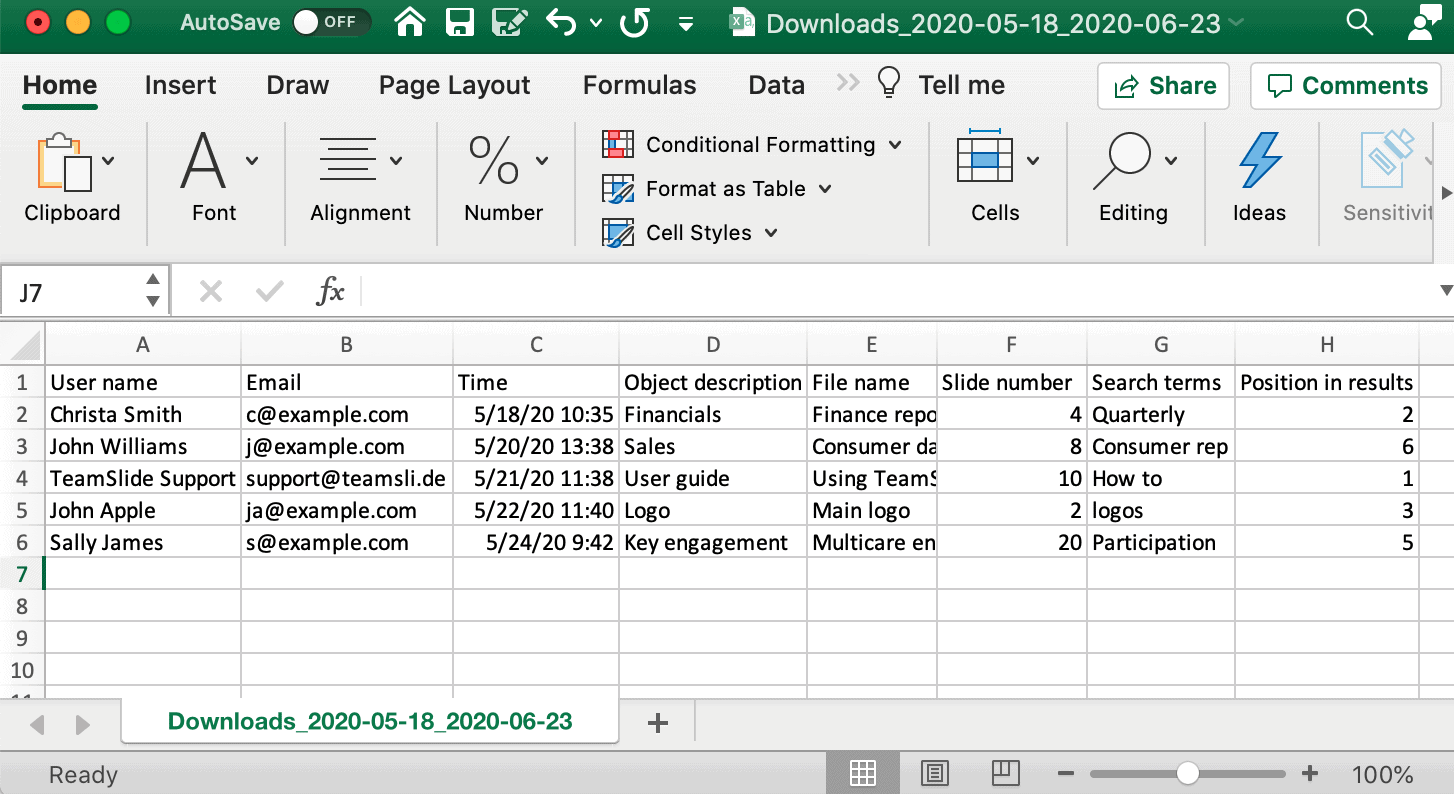Click the Undo arrow icon
Viewport: 1454px width, 794px height.
562,22
